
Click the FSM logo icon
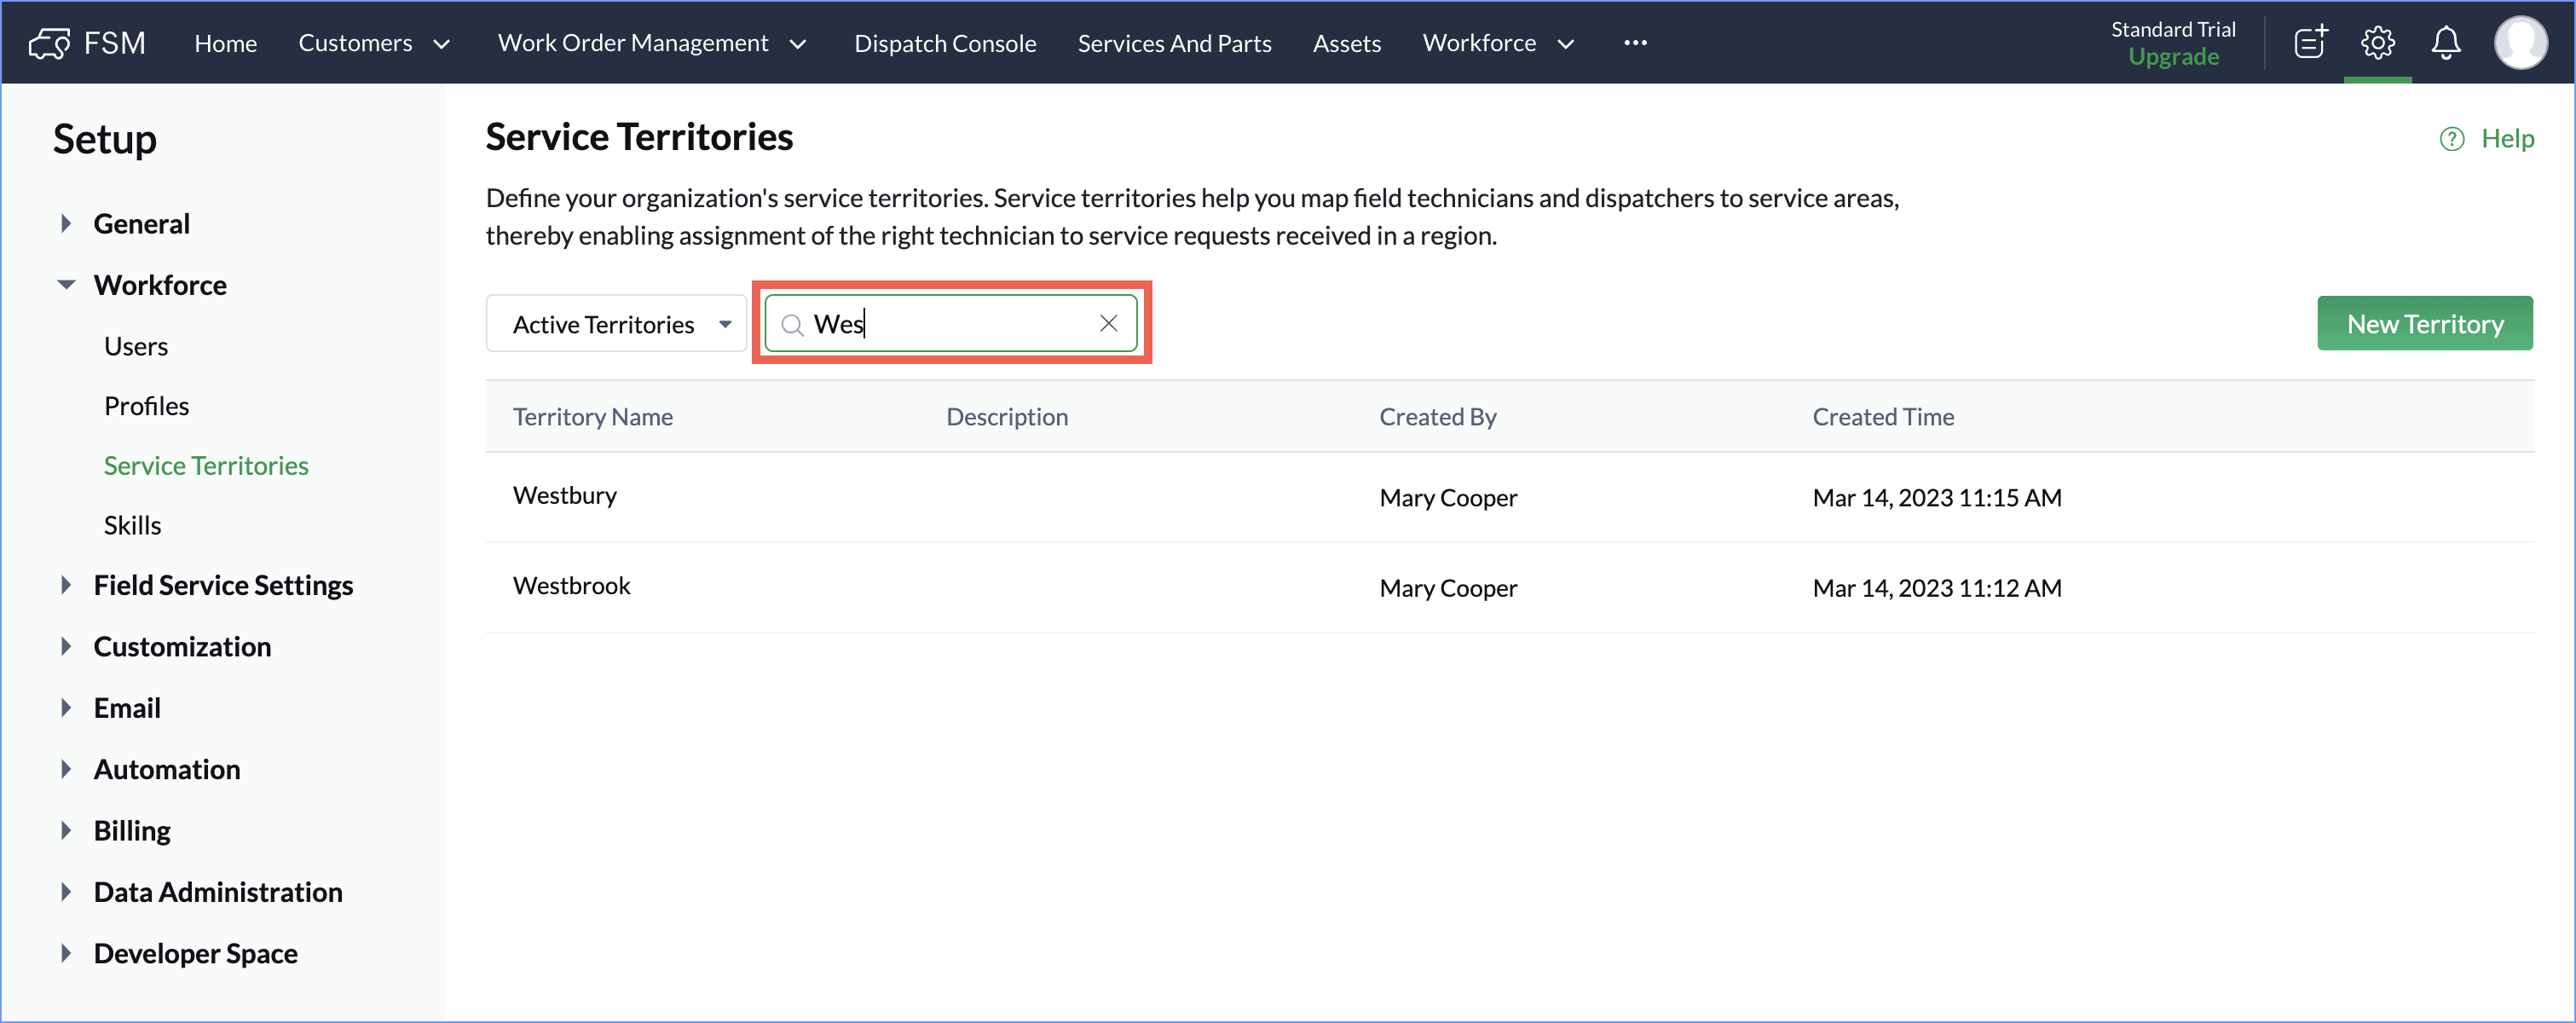(50, 43)
